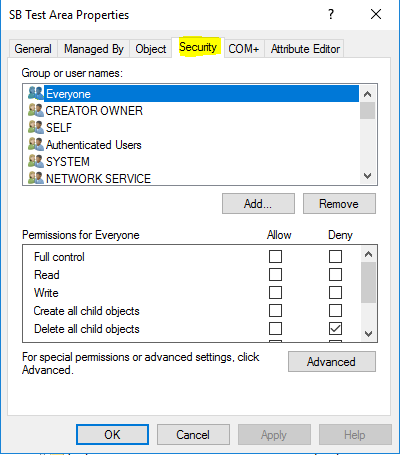Click the SELF principal icon
This screenshot has height=455, width=400.
click(x=36, y=127)
